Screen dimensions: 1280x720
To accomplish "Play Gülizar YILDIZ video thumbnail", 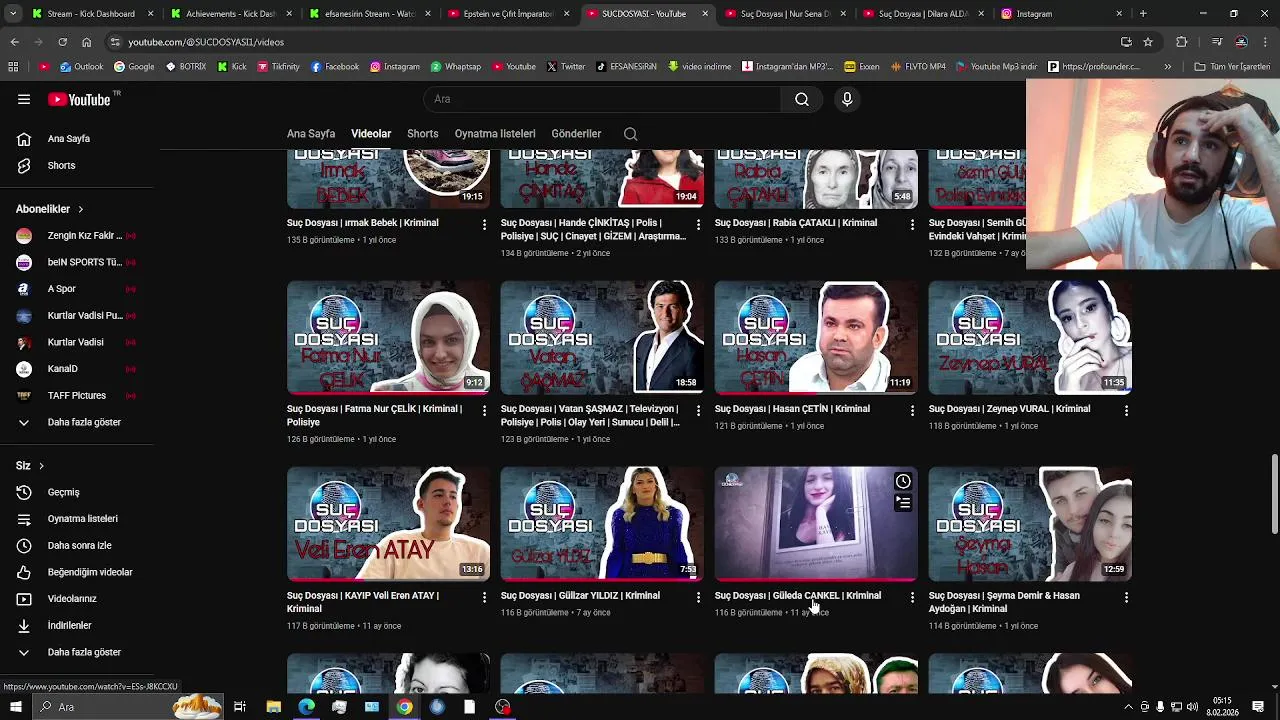I will (602, 524).
